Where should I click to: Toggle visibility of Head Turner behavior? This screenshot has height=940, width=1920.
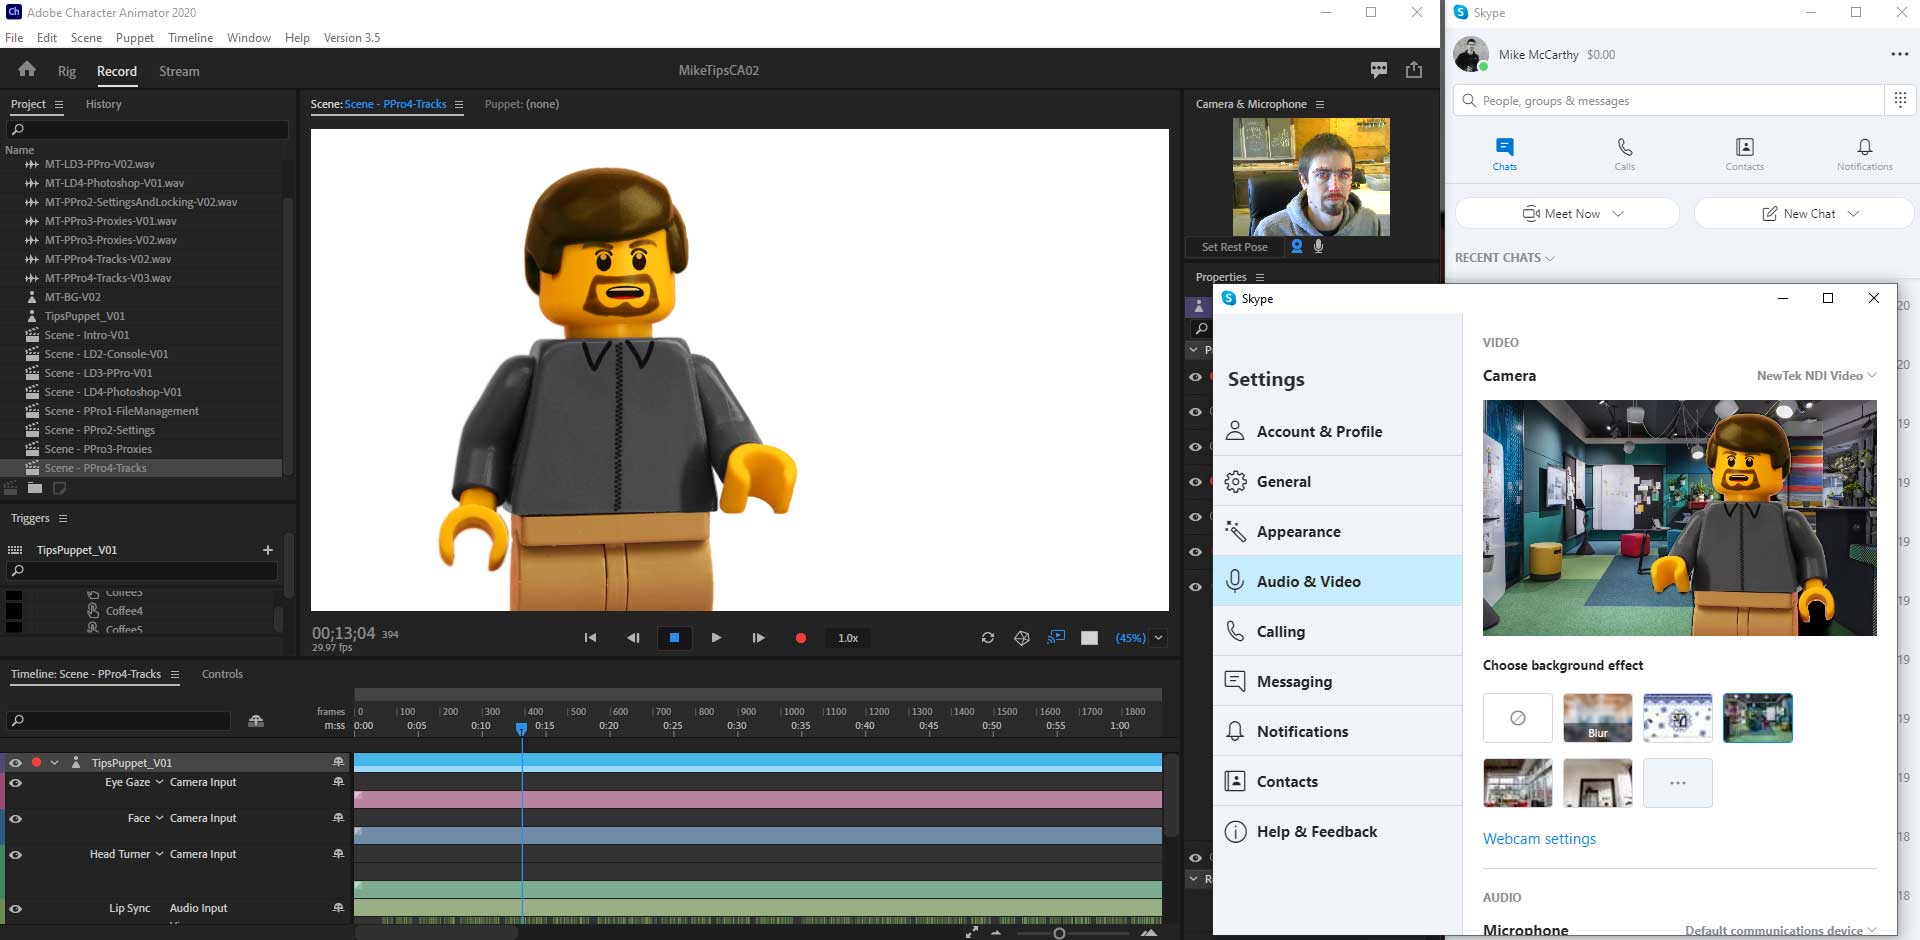pos(15,855)
